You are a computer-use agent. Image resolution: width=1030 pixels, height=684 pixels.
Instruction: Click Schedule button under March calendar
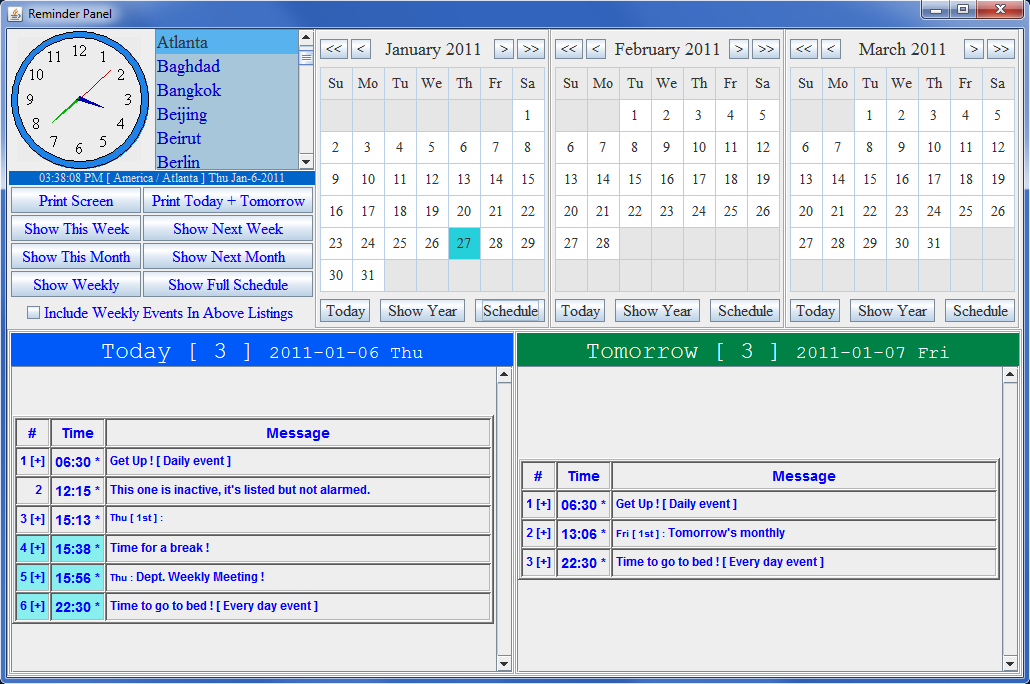pos(979,311)
